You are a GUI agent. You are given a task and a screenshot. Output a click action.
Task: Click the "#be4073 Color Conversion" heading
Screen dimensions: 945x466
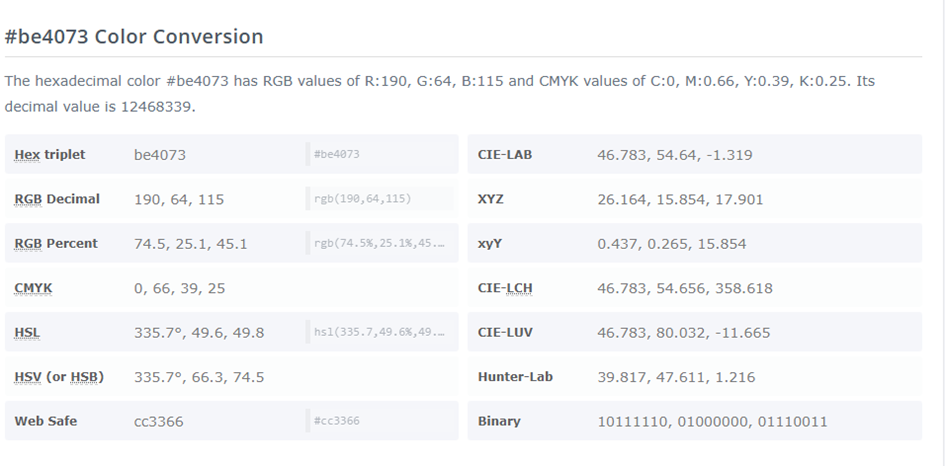pyautogui.click(x=134, y=37)
